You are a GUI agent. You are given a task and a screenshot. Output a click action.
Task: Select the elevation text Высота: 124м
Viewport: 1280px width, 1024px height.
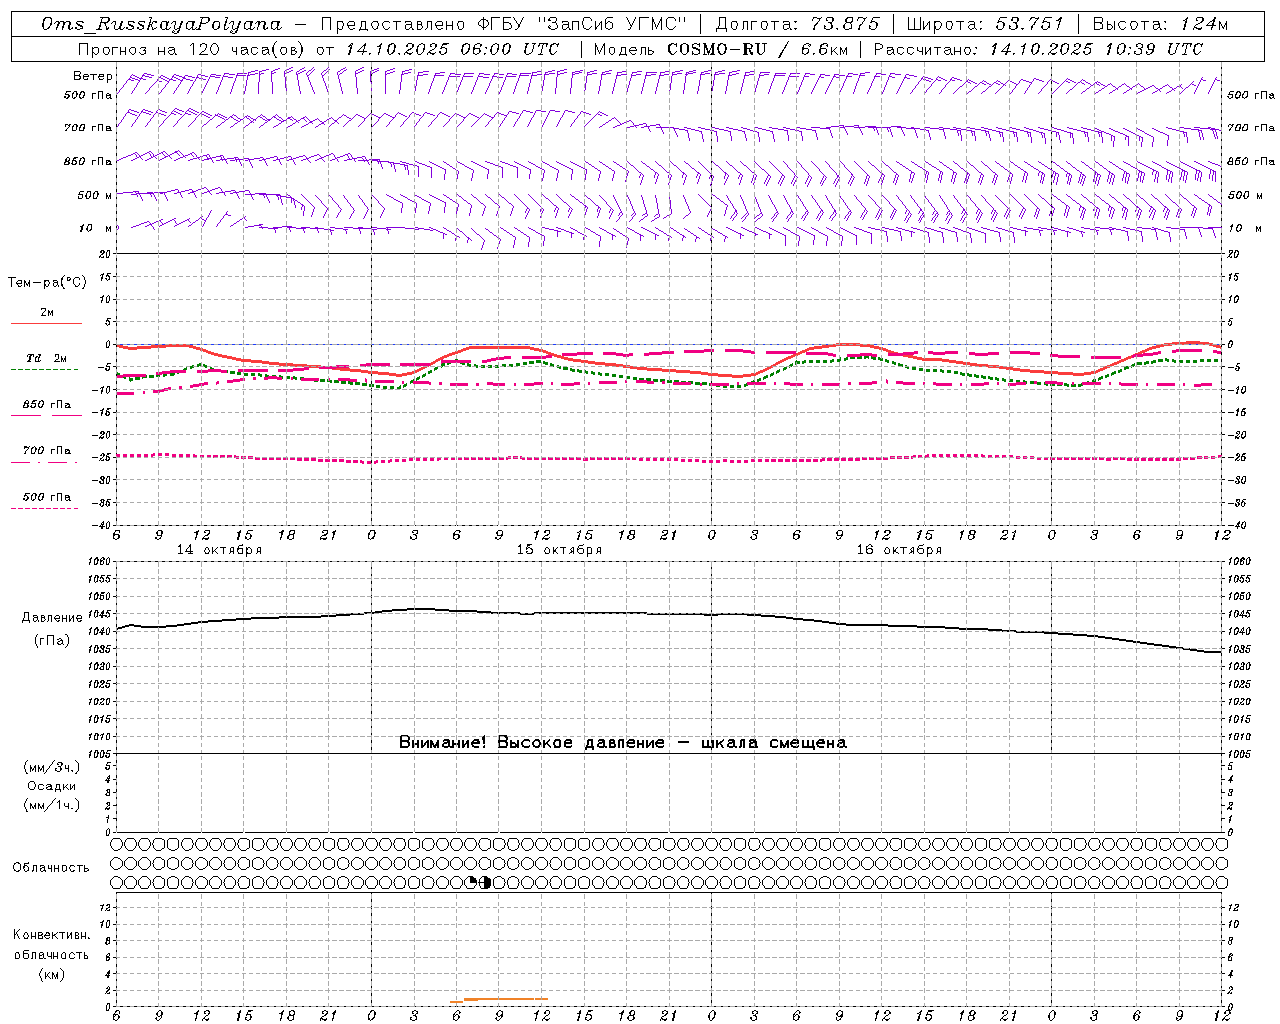[x=1160, y=24]
